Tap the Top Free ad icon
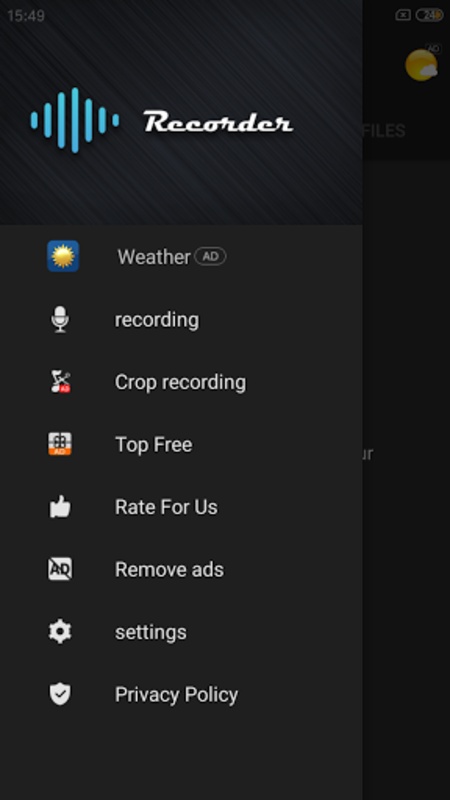 click(x=60, y=444)
